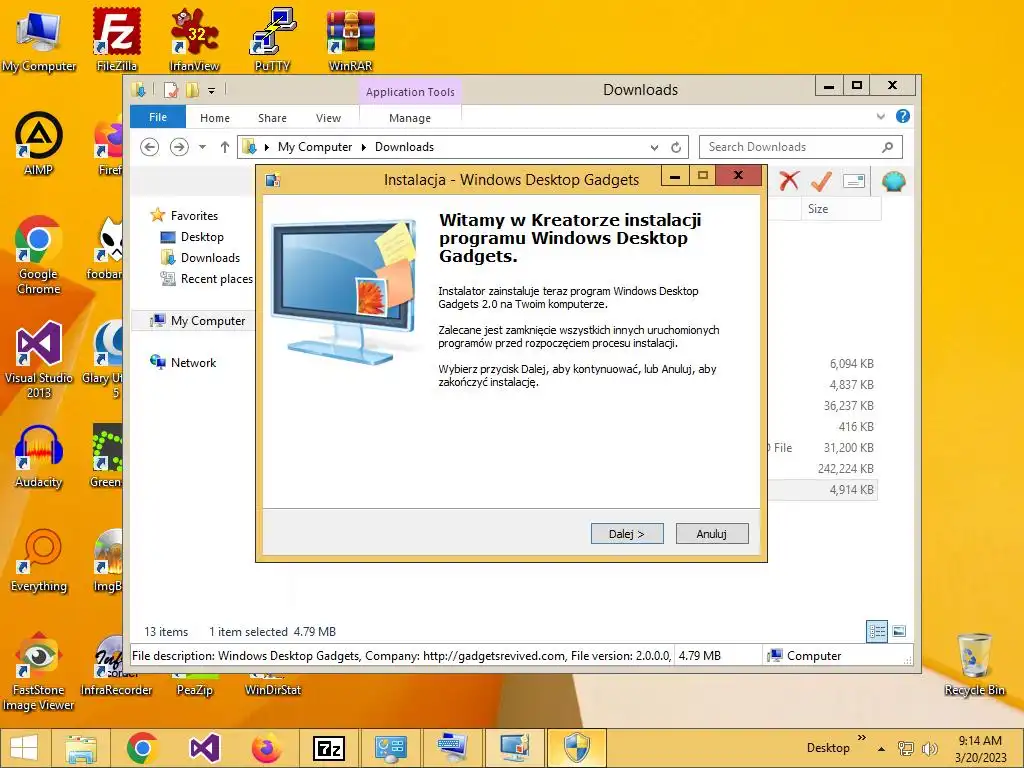
Task: Open Visual Studio 2013 desktop shortcut
Action: click(x=39, y=359)
